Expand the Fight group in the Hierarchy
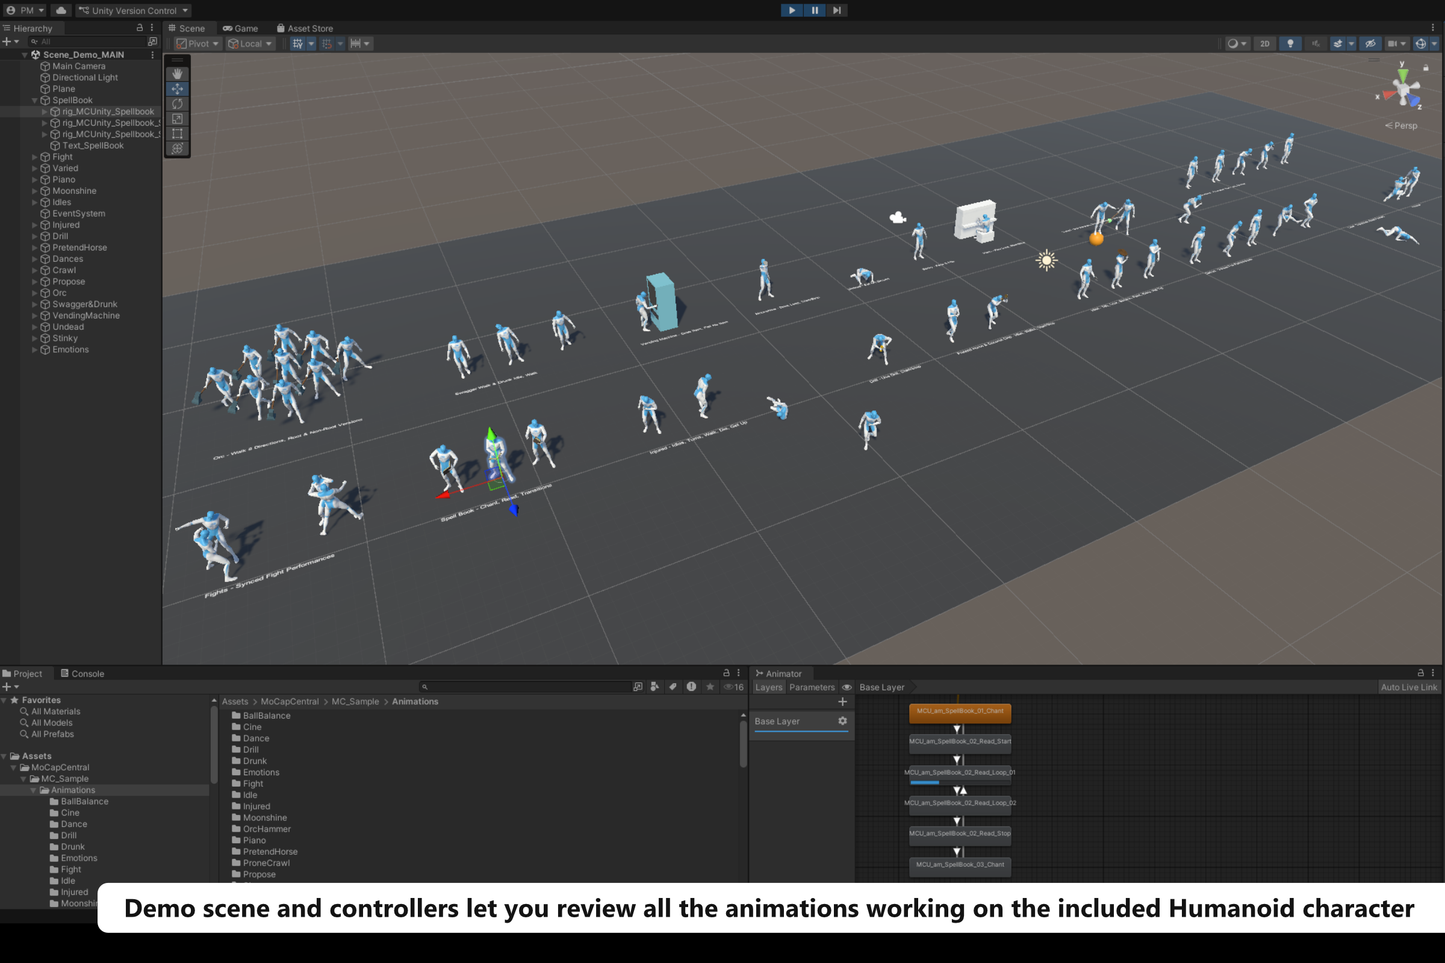Viewport: 1445px width, 963px height. [34, 156]
